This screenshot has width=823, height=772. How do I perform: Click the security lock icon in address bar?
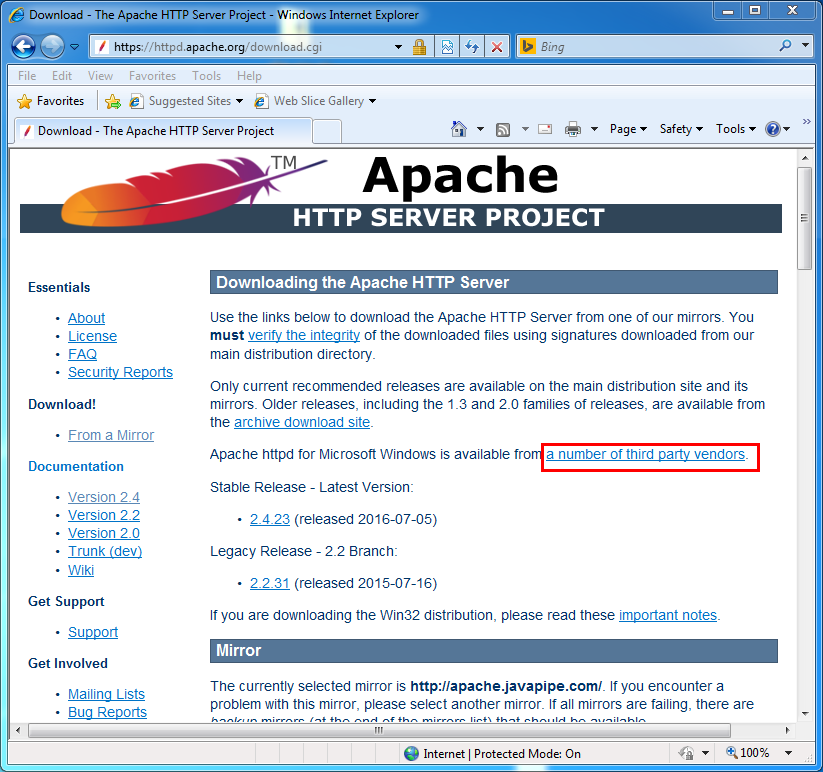420,47
